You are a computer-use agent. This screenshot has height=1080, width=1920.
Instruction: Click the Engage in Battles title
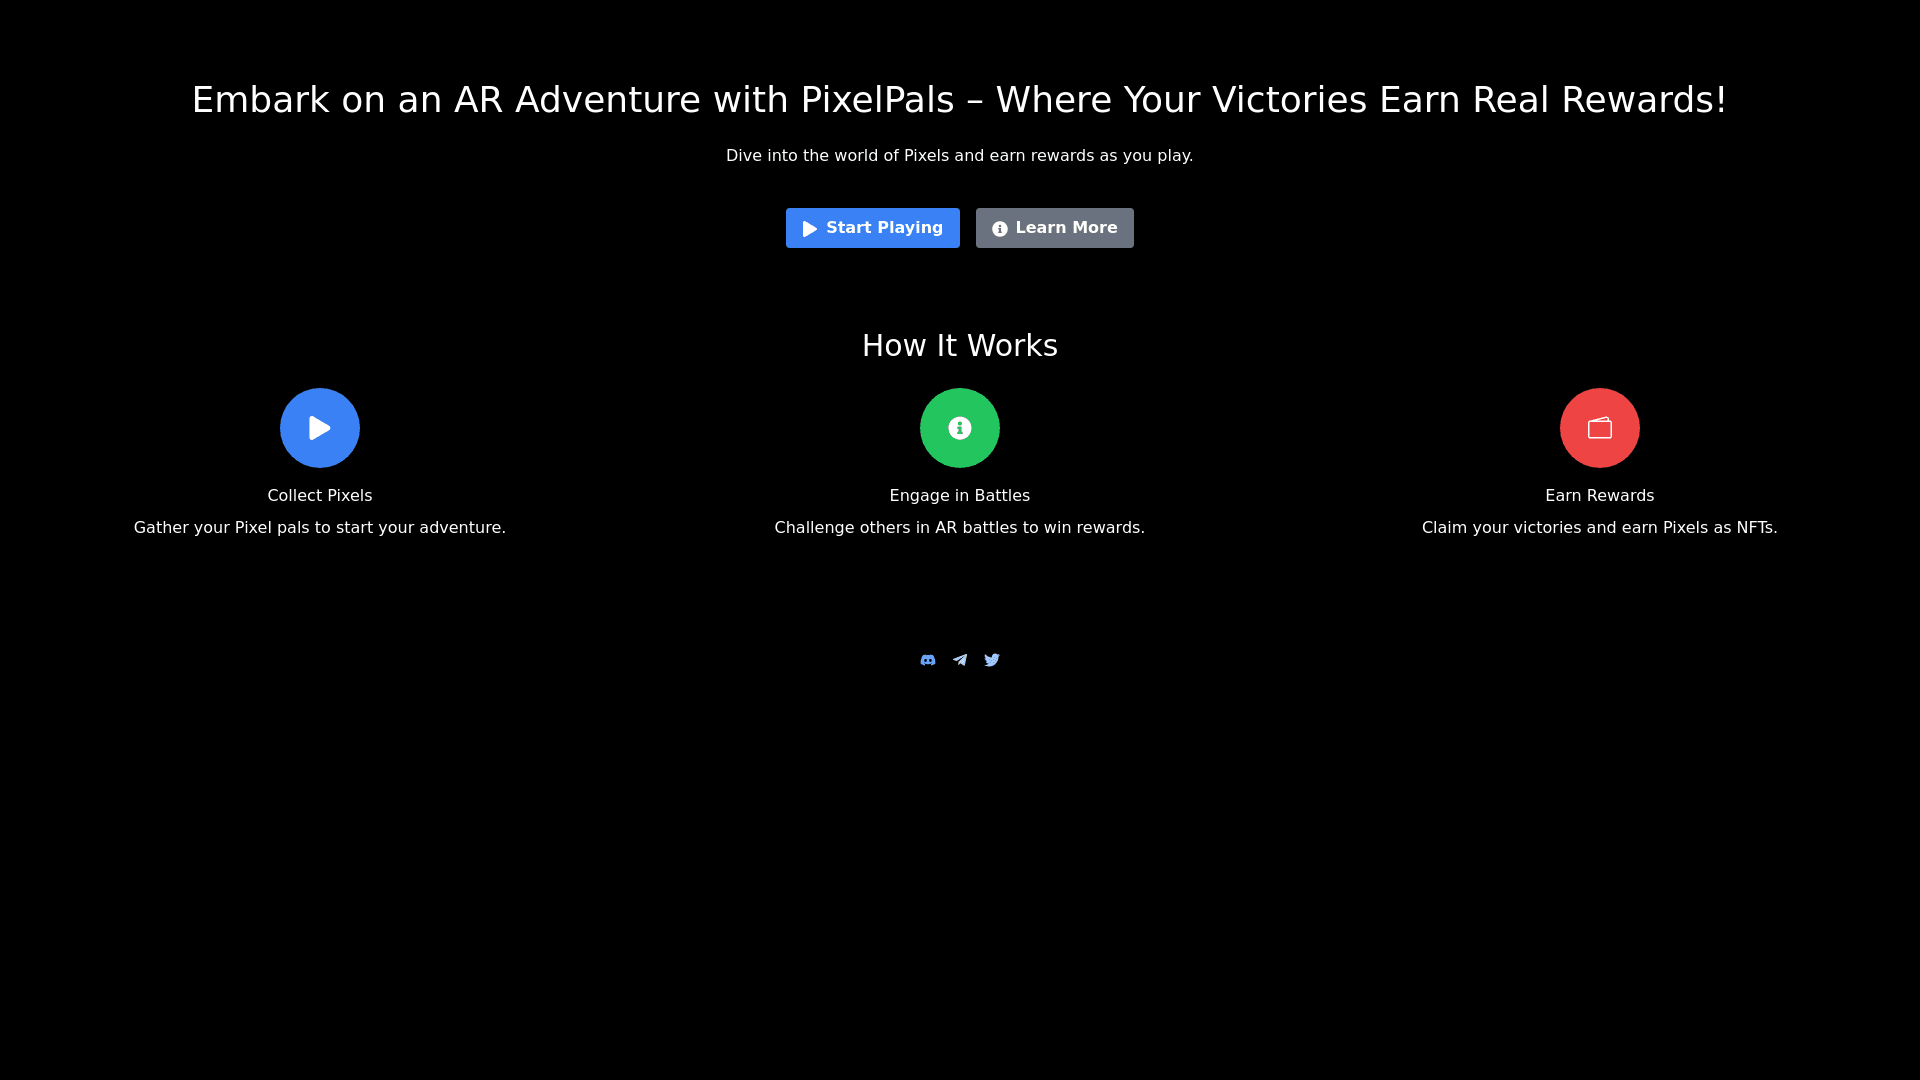coord(960,496)
